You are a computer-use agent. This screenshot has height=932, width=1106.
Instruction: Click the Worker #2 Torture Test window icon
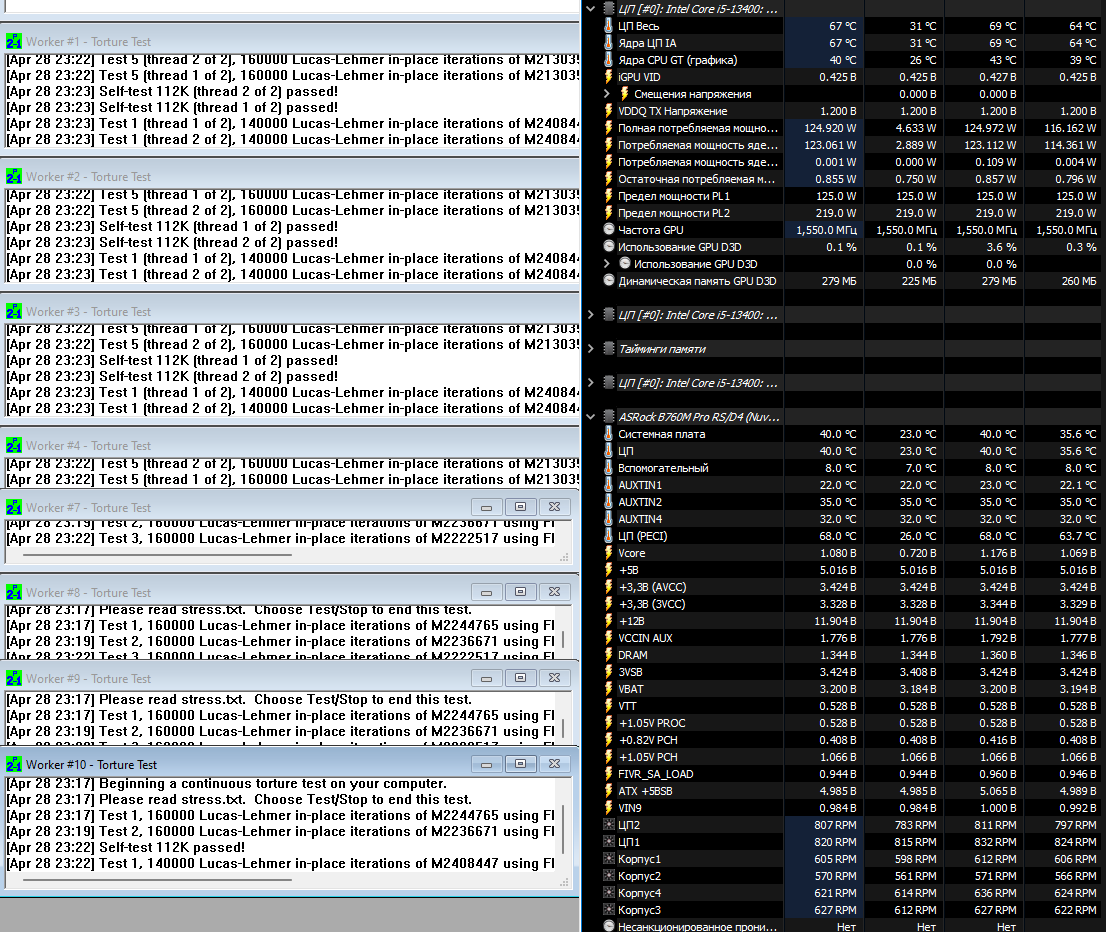point(13,176)
